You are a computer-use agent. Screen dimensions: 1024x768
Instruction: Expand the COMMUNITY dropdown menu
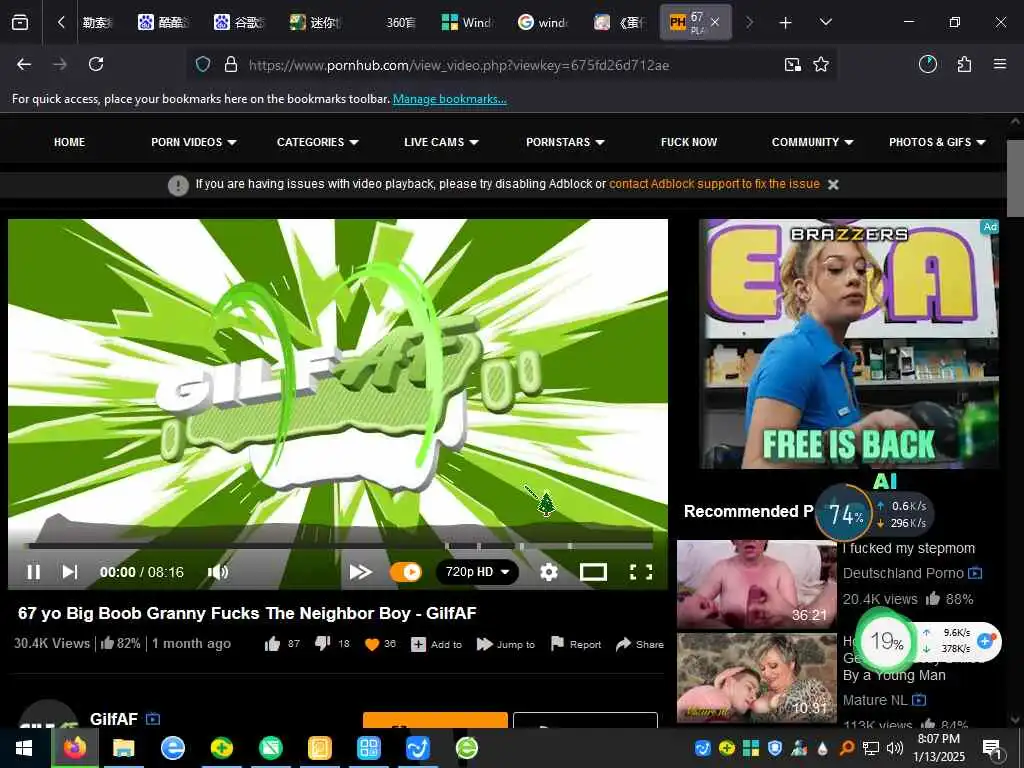[812, 142]
